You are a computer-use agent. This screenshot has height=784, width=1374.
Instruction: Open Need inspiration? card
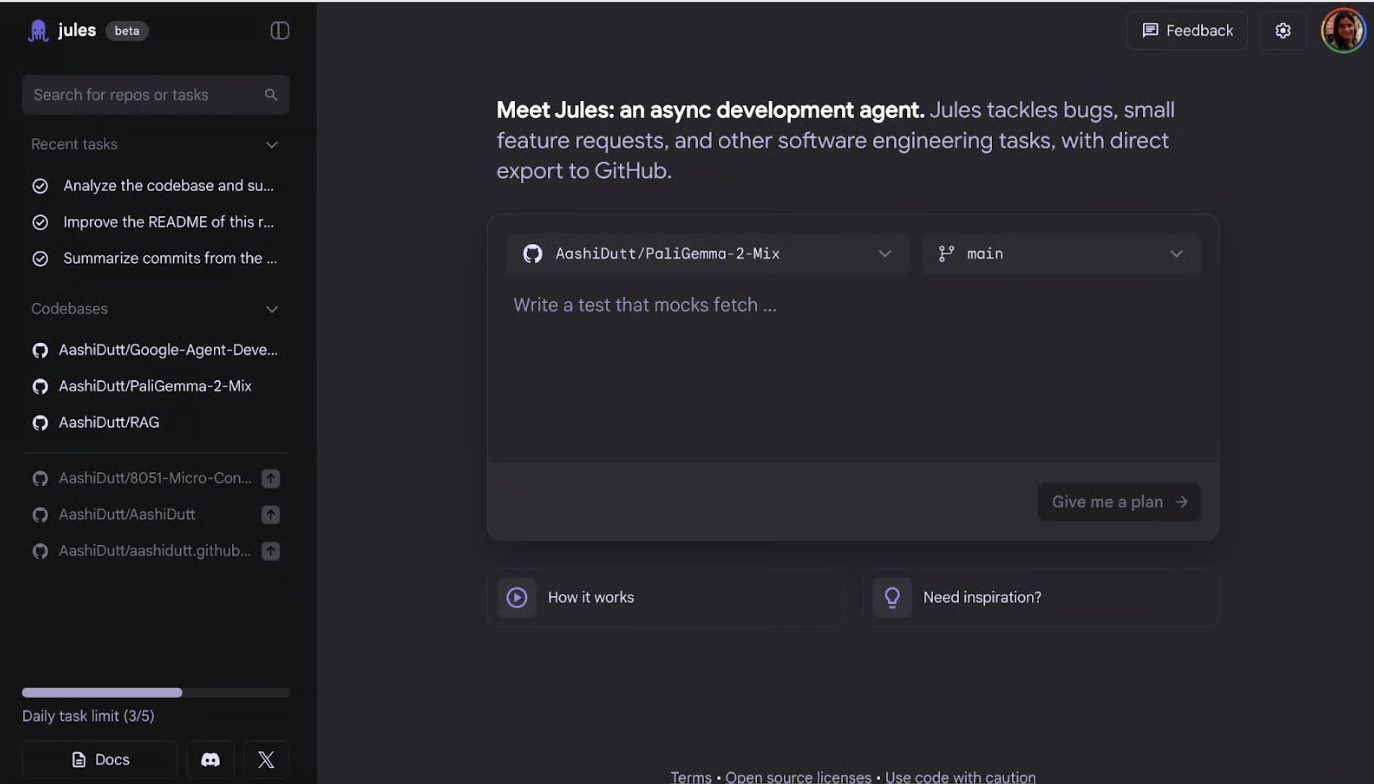pos(1041,597)
